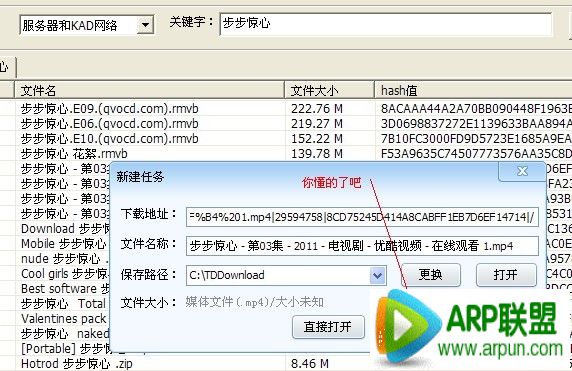Click the 219.27 M file size cell

(x=317, y=124)
